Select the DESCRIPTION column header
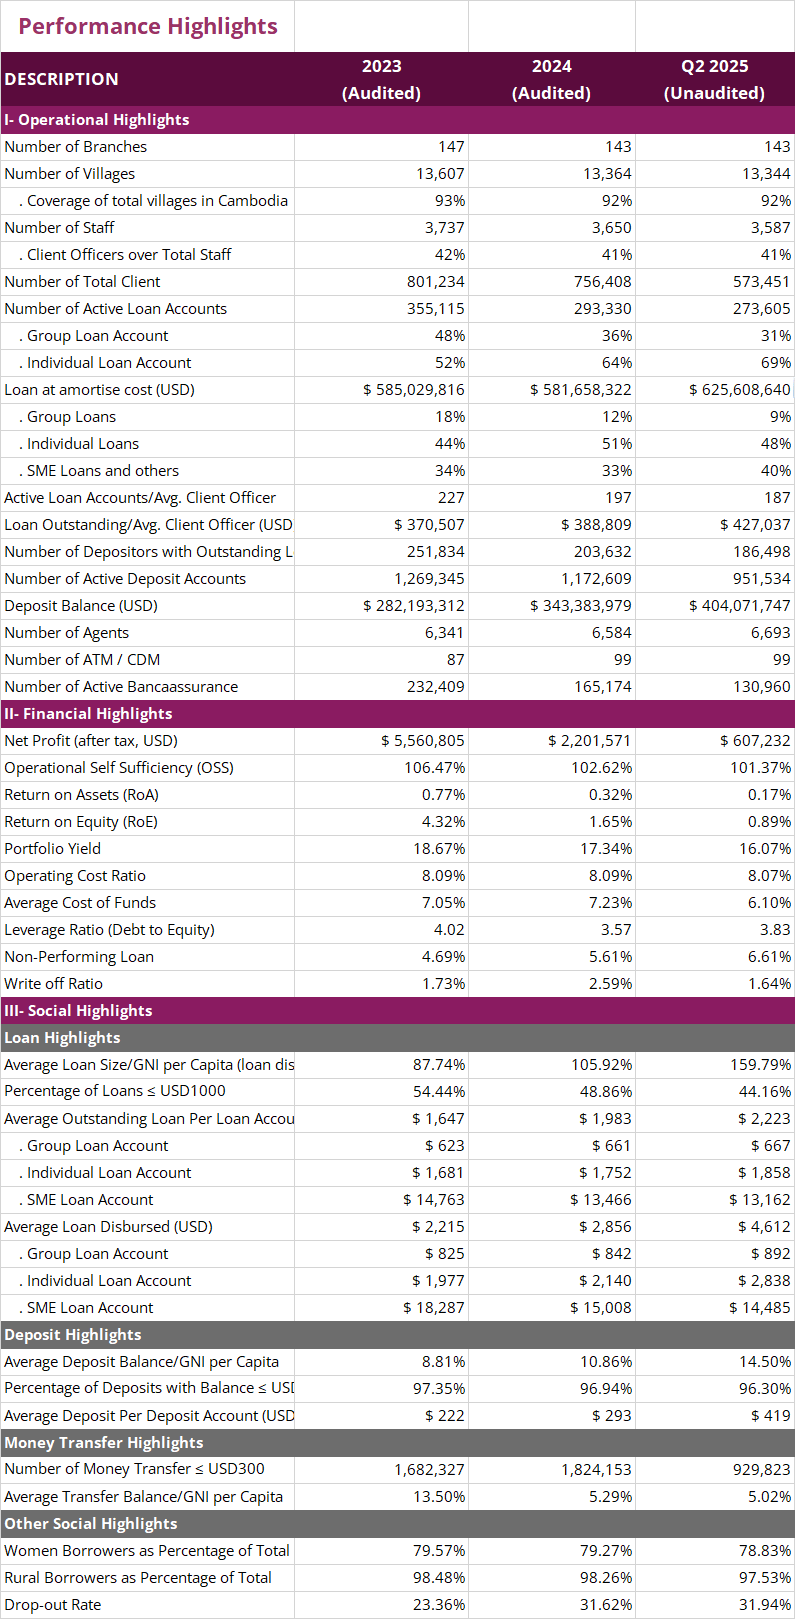The height and width of the screenshot is (1619, 795). (62, 79)
